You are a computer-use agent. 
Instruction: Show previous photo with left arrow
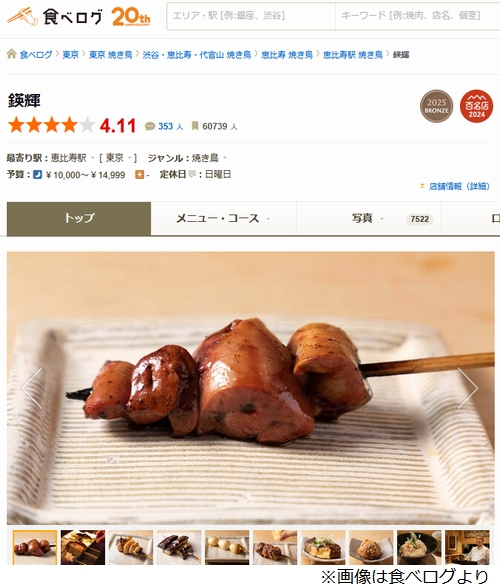pyautogui.click(x=32, y=388)
